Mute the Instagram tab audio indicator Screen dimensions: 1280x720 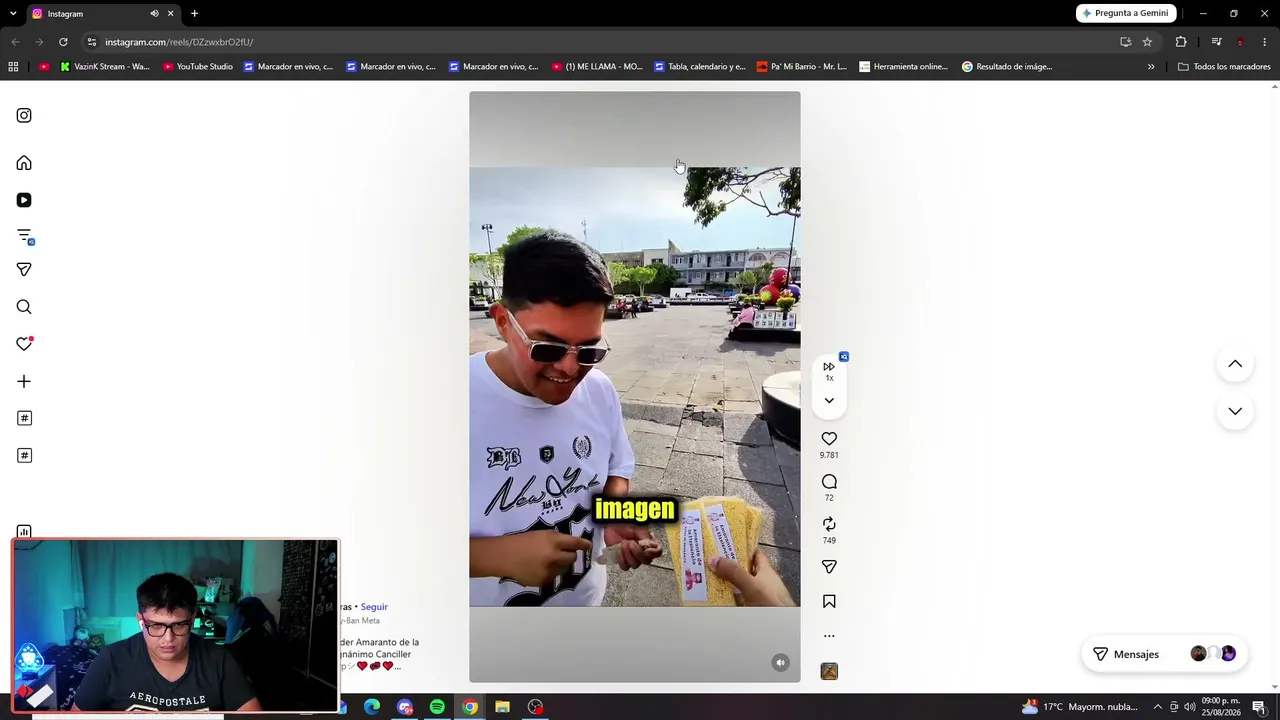[x=154, y=14]
